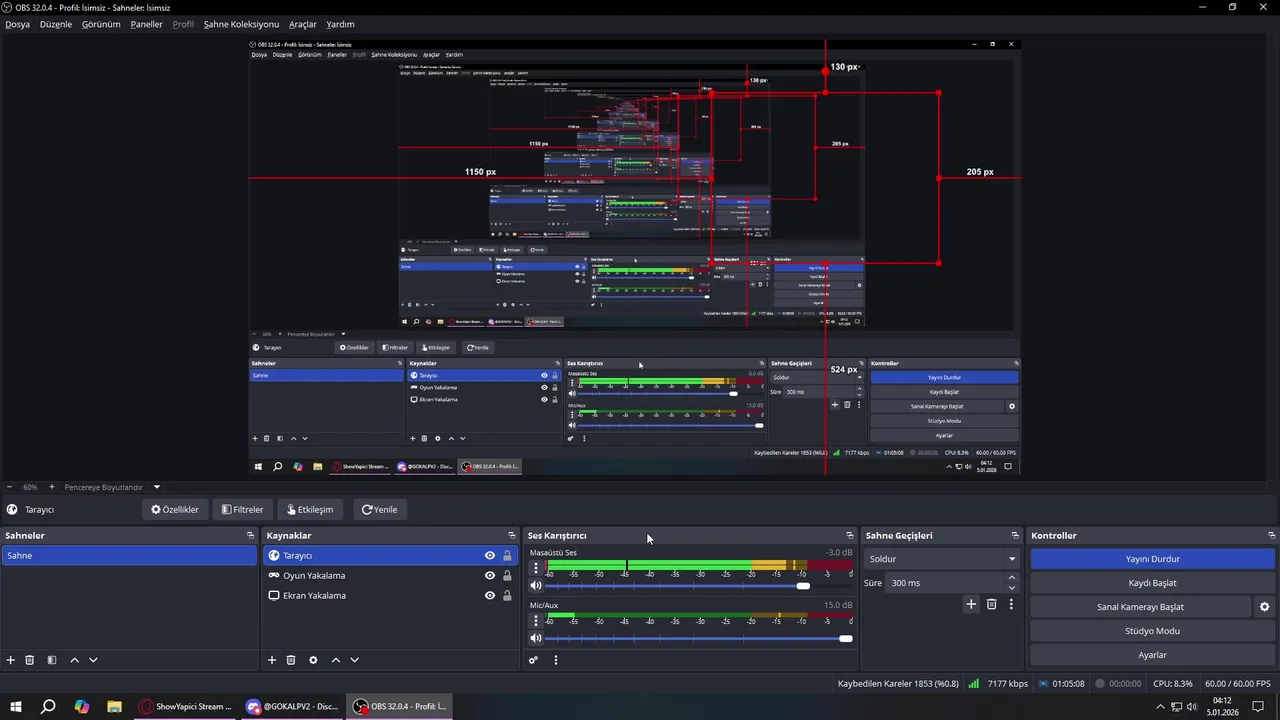The height and width of the screenshot is (720, 1280).
Task: Open the Düzenle menu
Action: click(56, 24)
